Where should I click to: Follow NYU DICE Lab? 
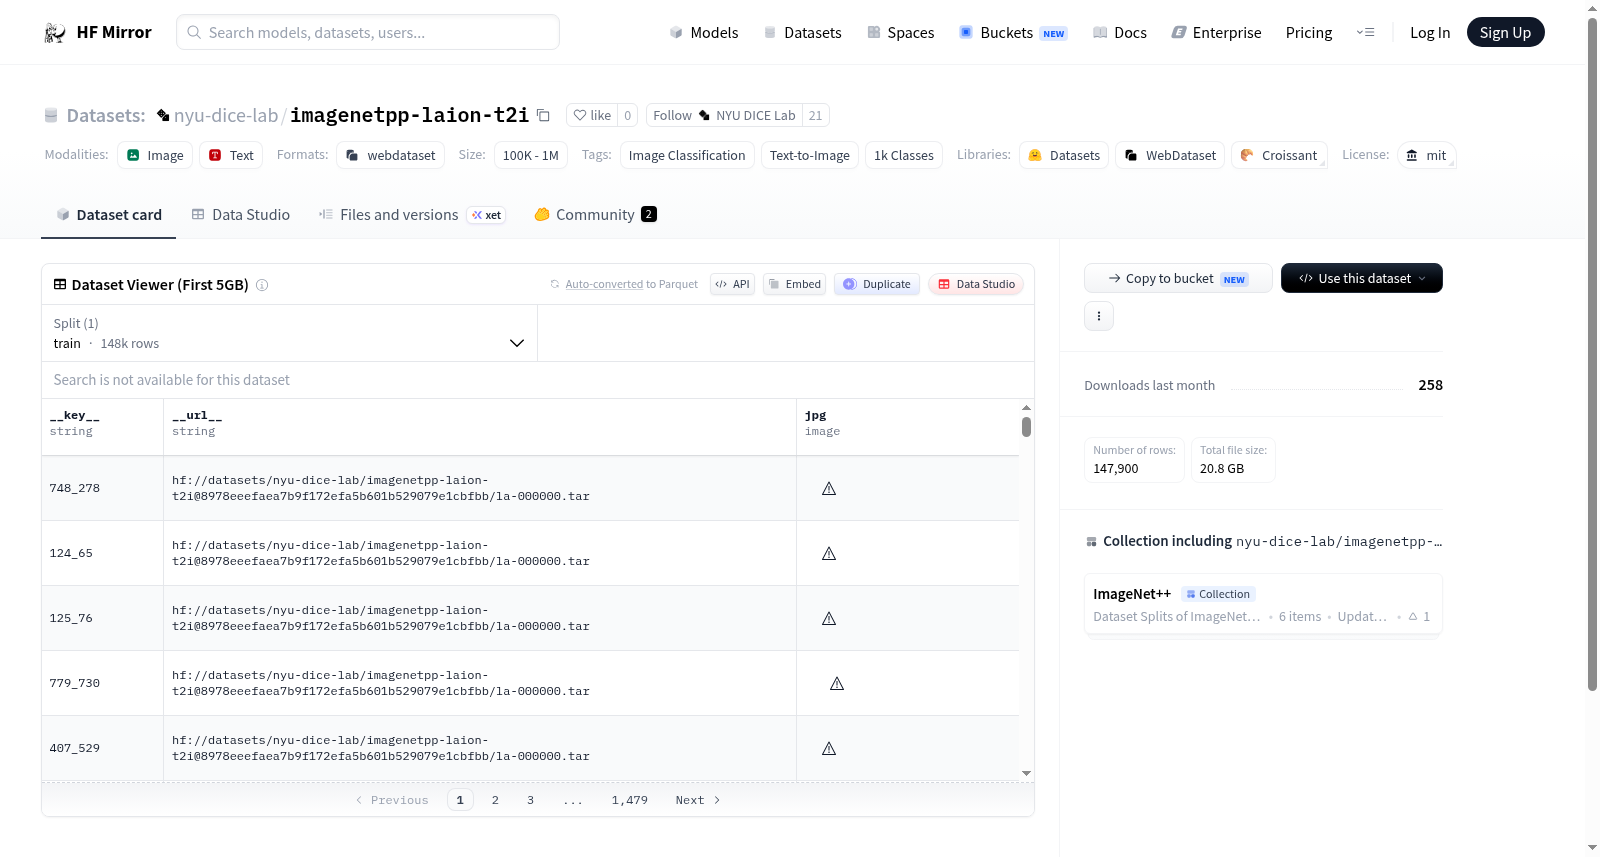click(724, 116)
